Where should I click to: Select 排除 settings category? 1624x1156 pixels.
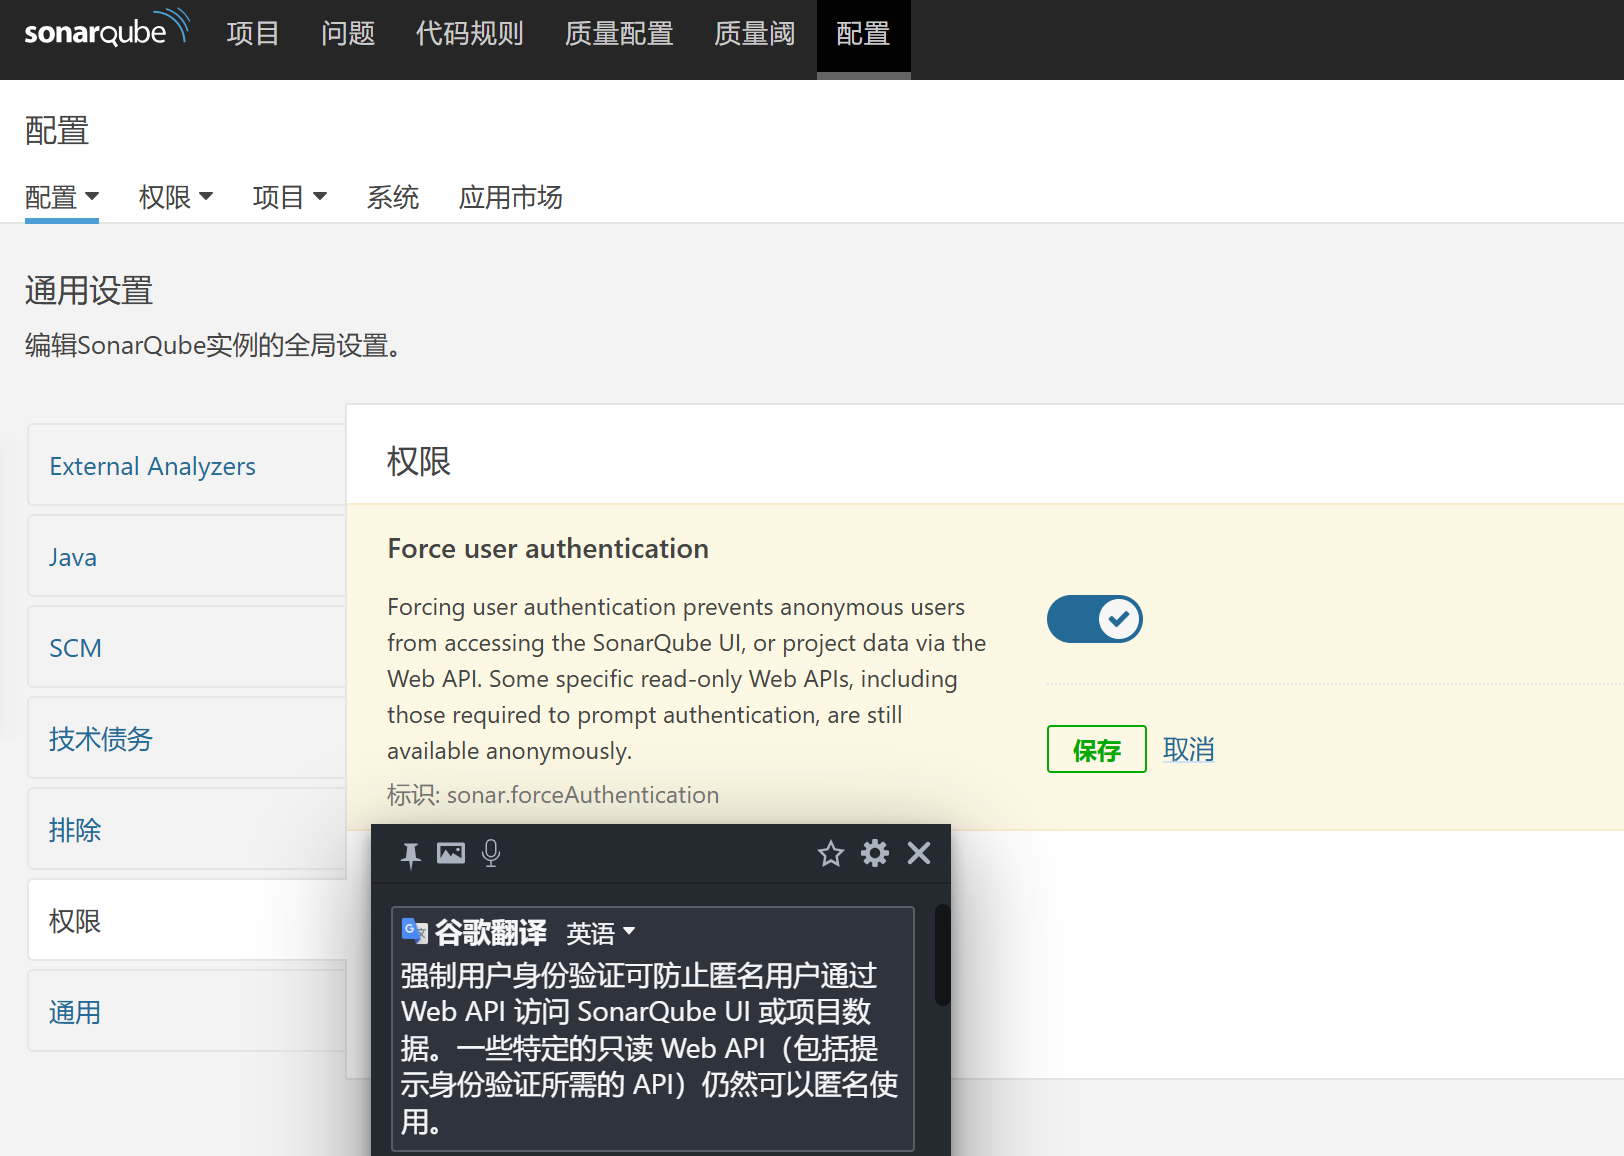click(x=187, y=829)
